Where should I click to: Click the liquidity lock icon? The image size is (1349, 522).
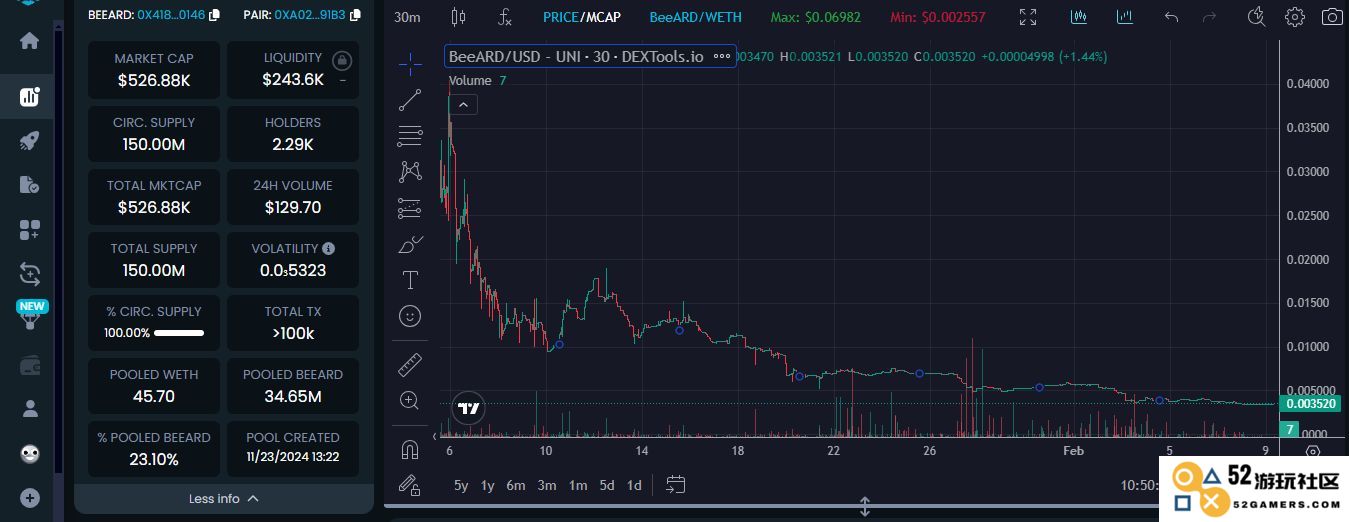343,60
